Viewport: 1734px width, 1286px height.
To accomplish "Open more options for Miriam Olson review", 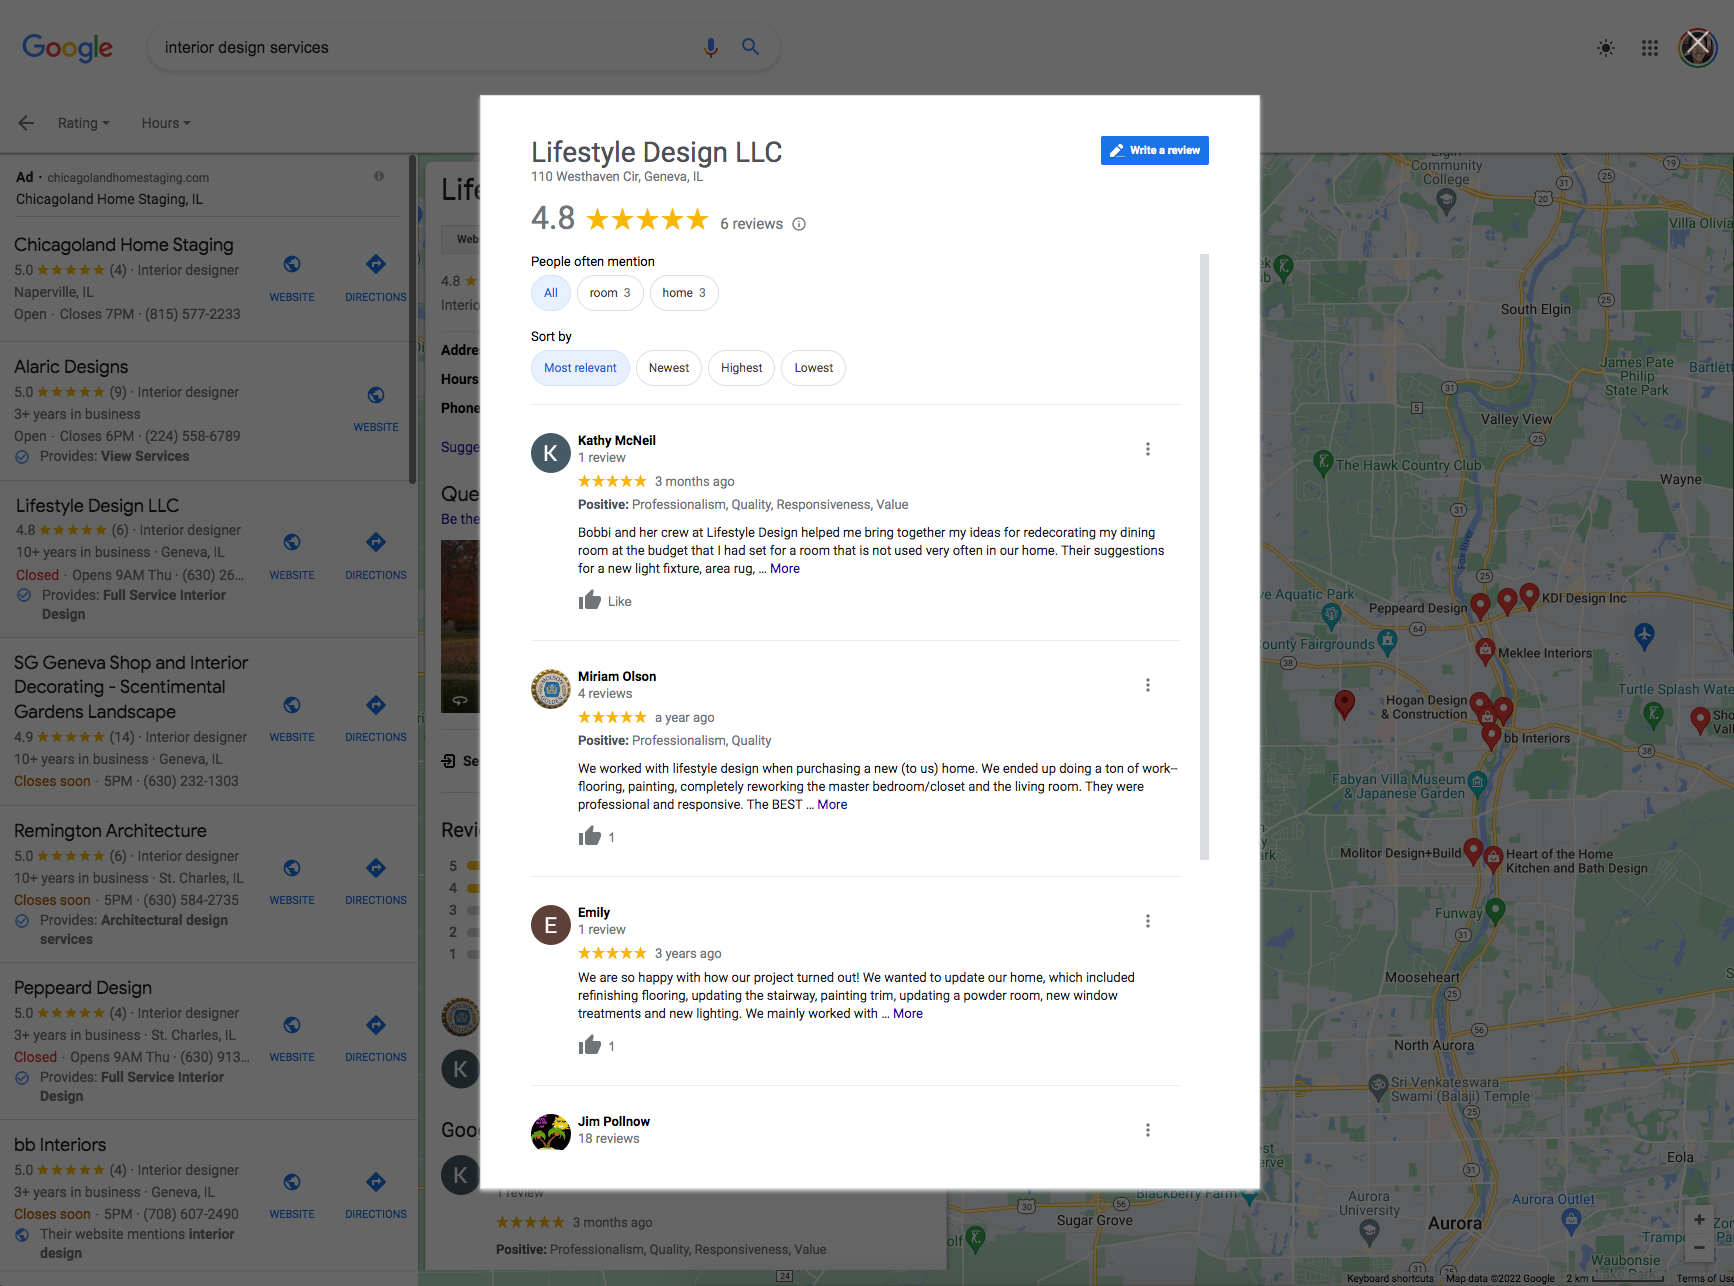I will pos(1148,685).
